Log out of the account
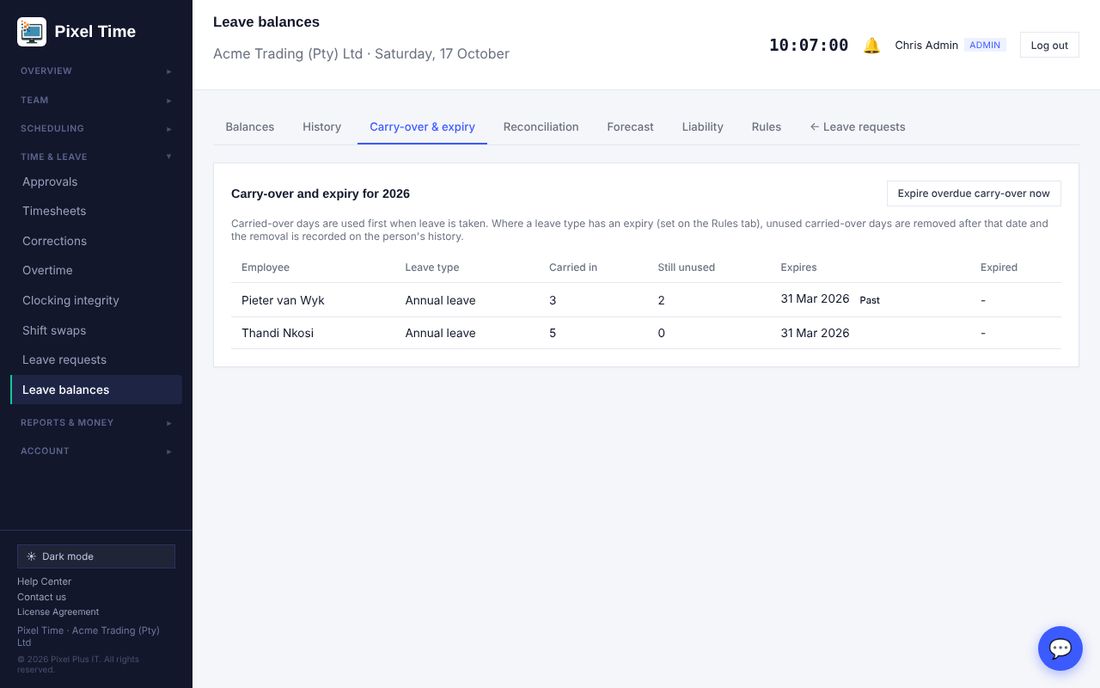 point(1049,46)
